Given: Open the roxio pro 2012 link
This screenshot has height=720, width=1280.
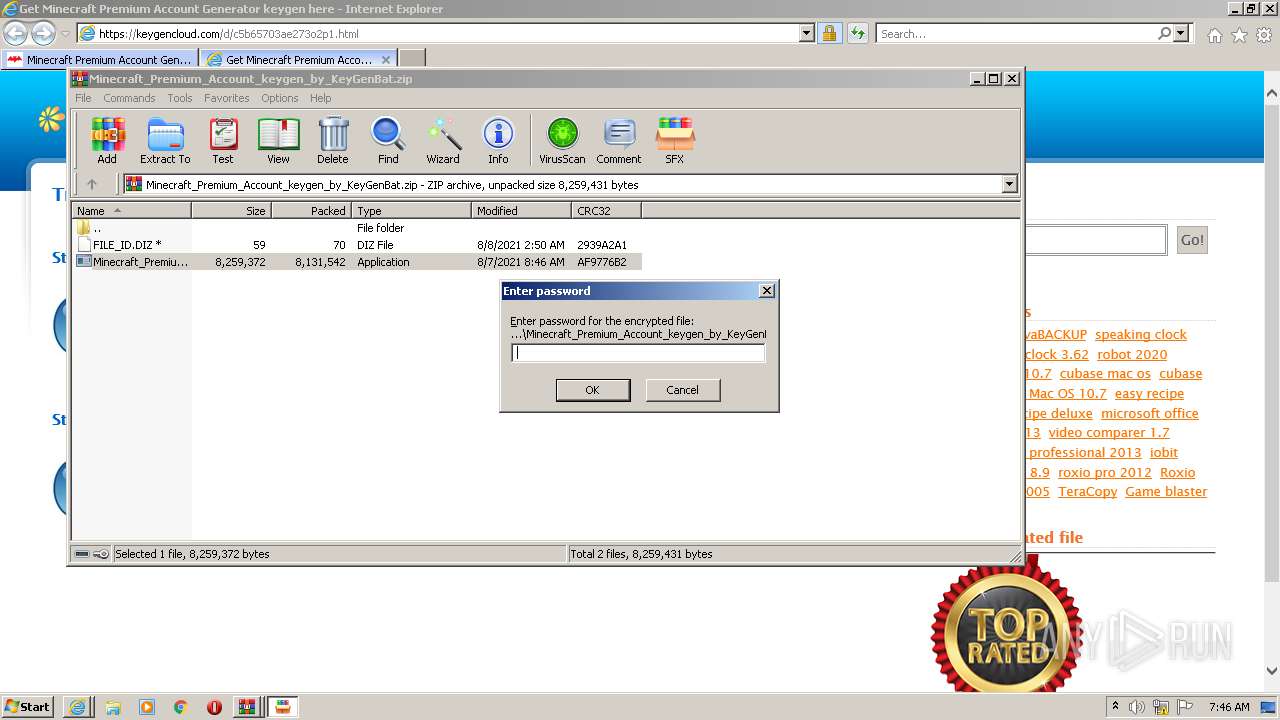Looking at the screenshot, I should pyautogui.click(x=1105, y=472).
